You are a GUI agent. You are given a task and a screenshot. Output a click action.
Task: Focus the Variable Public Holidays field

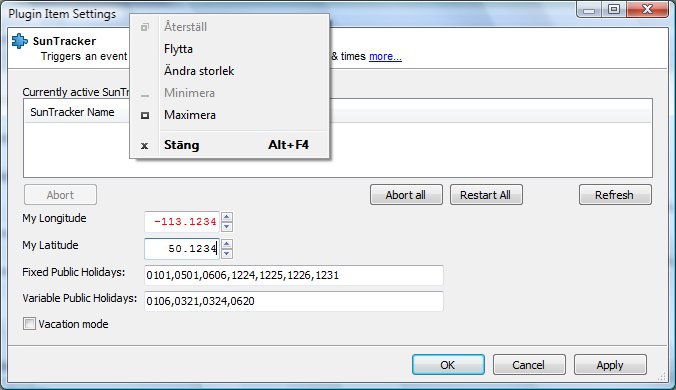(x=294, y=301)
